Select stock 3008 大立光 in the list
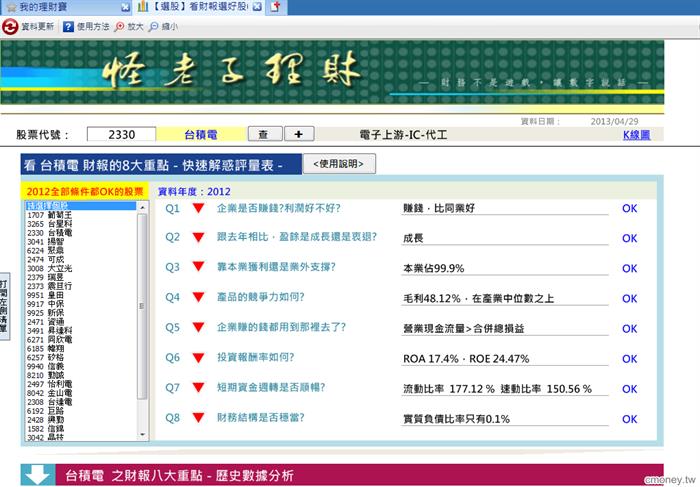 tap(81, 268)
